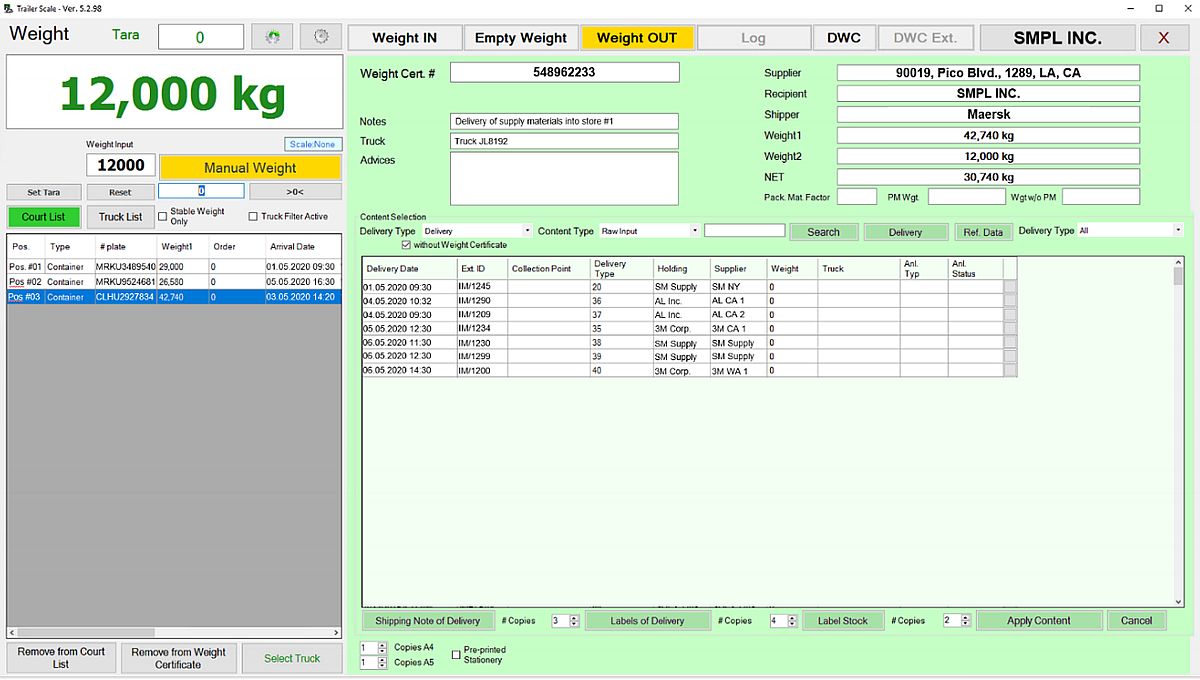Click the Weight Cert. # input field
The image size is (1200, 680).
pos(564,73)
